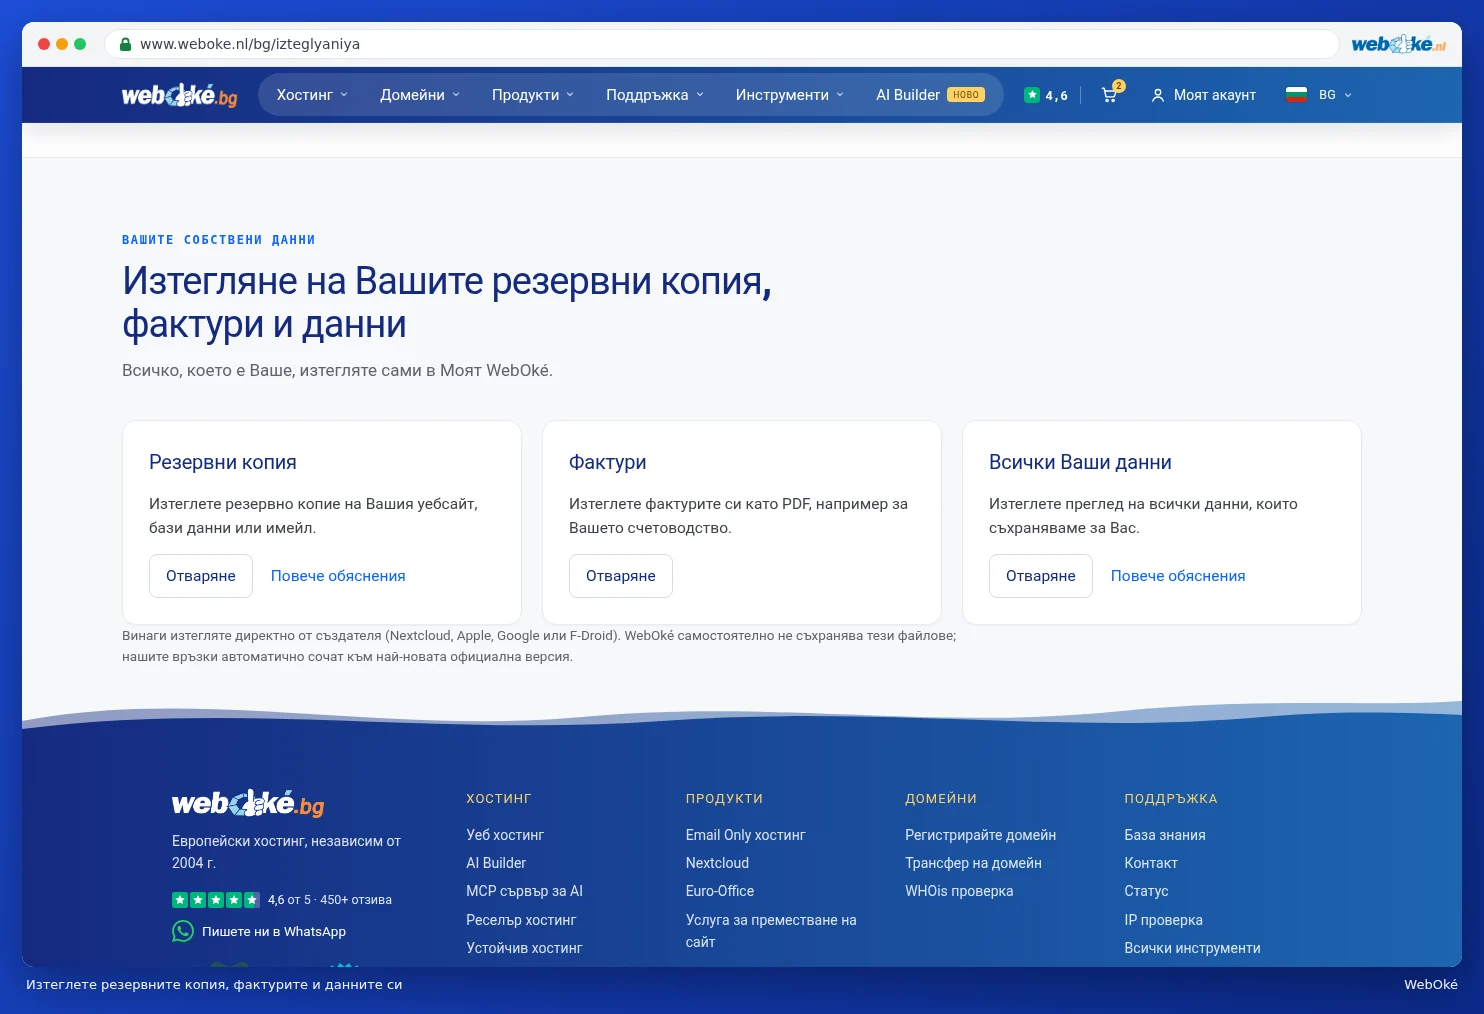Open MCP сървър за AI footer link
This screenshot has height=1014, width=1484.
point(524,891)
